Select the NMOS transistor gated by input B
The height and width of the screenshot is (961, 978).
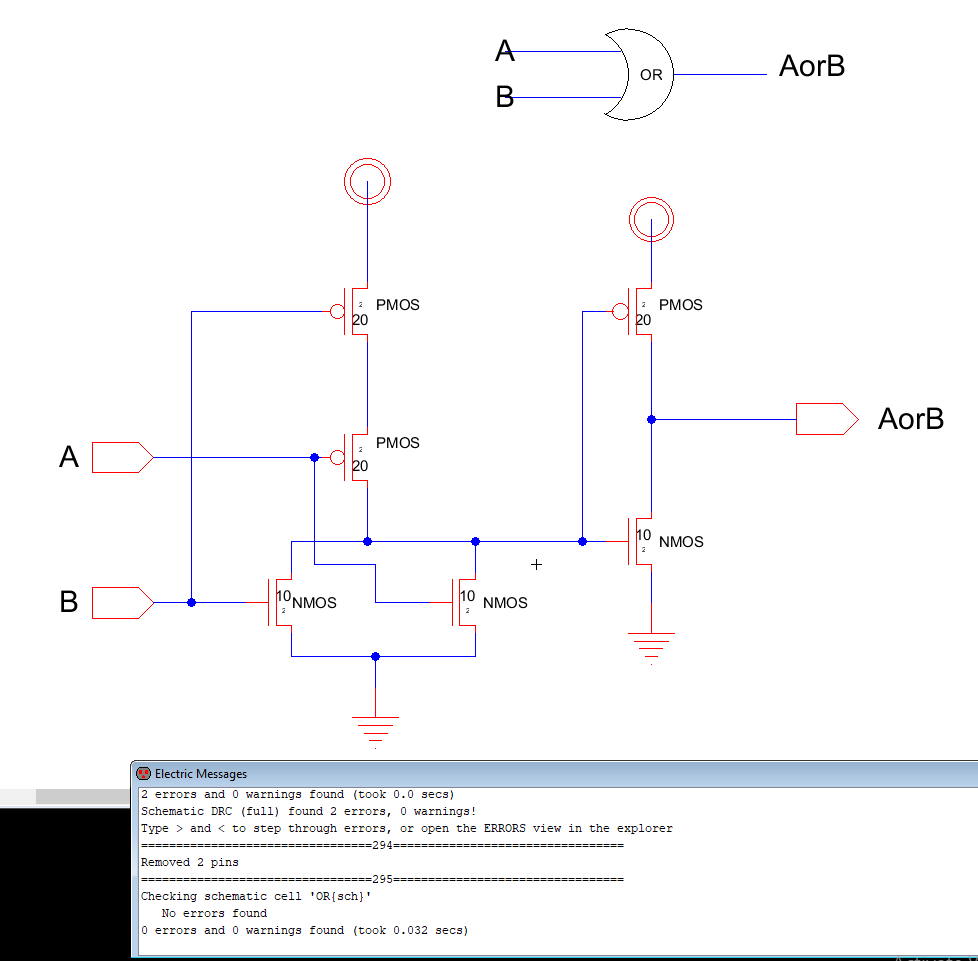(x=274, y=602)
